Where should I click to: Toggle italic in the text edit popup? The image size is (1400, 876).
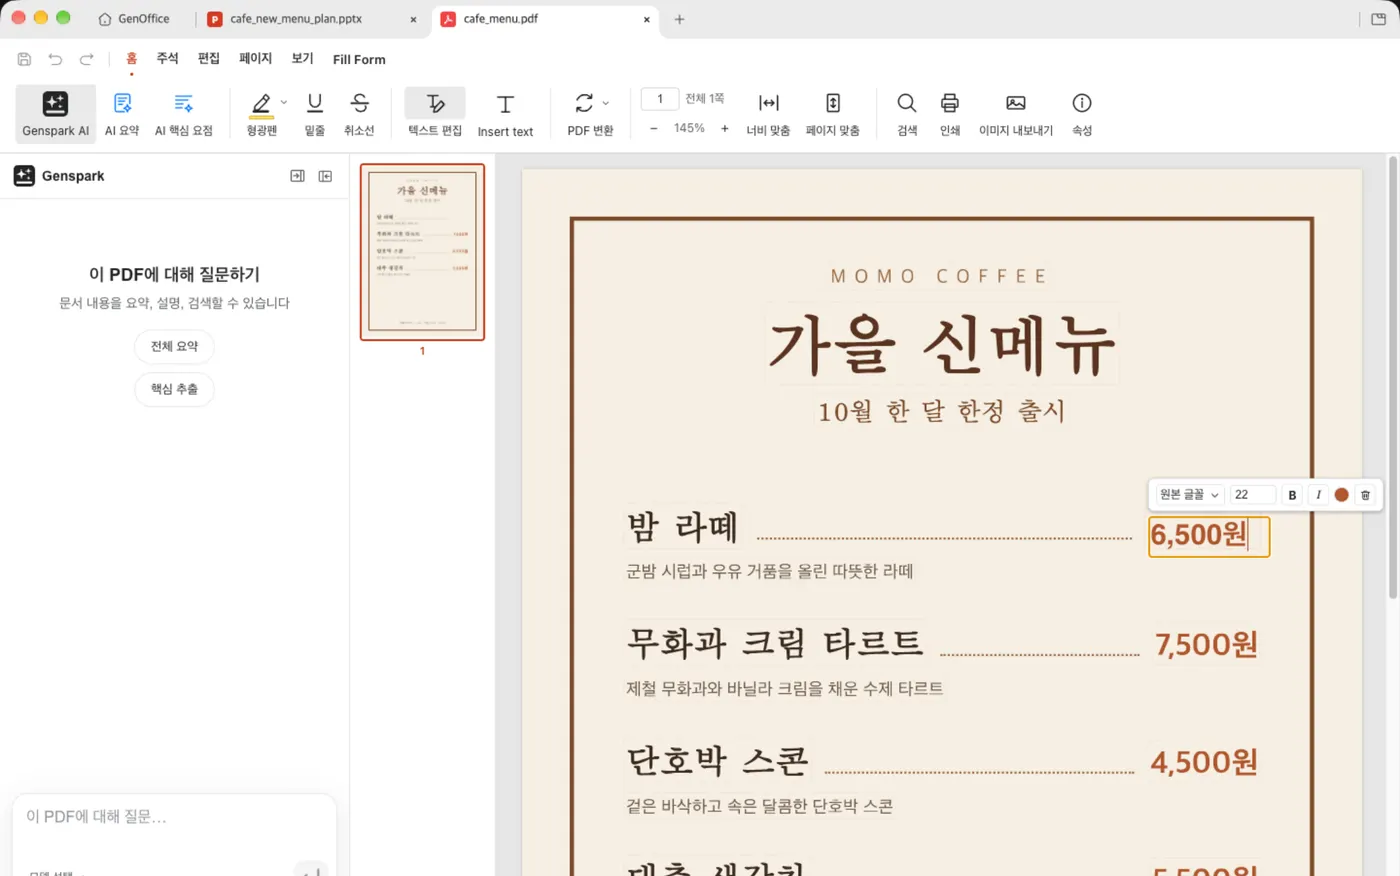tap(1318, 495)
